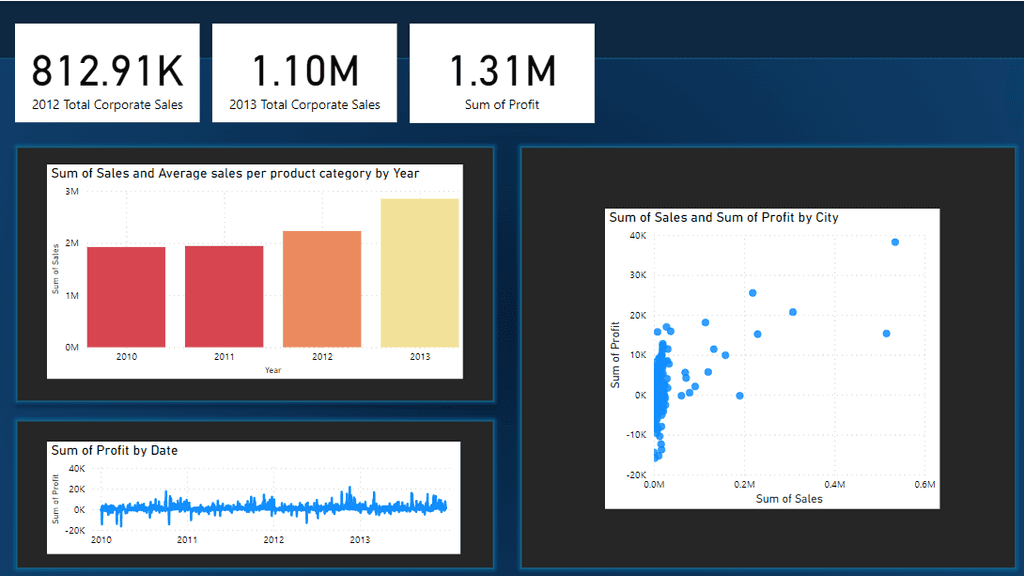Click the Sum of Sales axis label on the scatter chart
The width and height of the screenshot is (1024, 576).
(789, 499)
